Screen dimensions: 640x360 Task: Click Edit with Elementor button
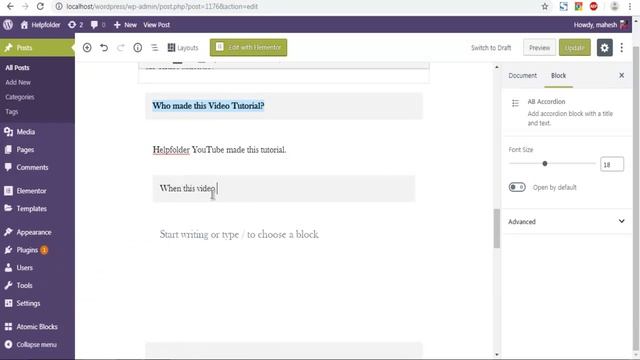(x=248, y=47)
